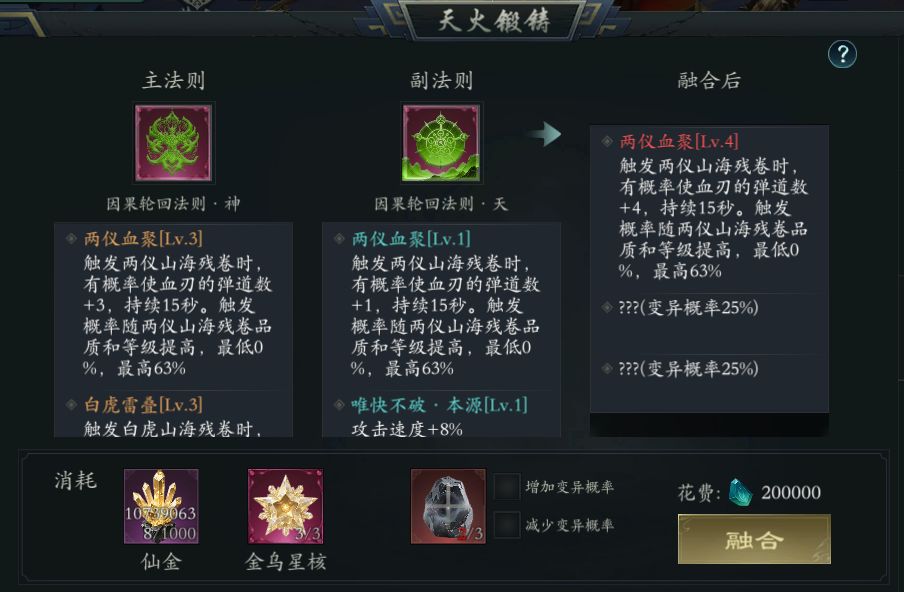Screen dimensions: 904x592
Task: Click the 天火锻铸 title banner
Action: [494, 21]
